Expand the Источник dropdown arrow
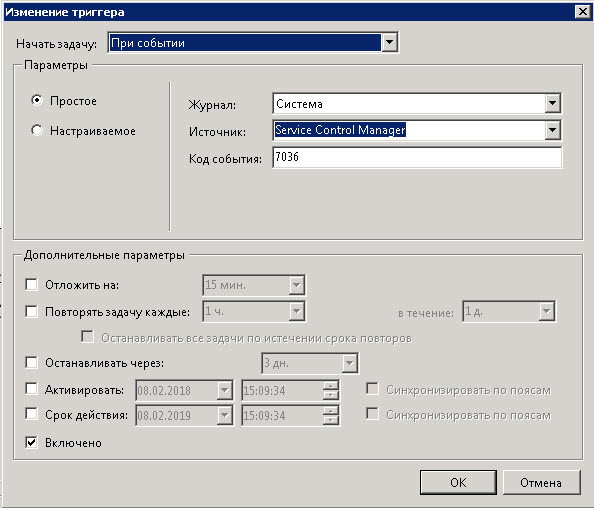 pyautogui.click(x=553, y=130)
